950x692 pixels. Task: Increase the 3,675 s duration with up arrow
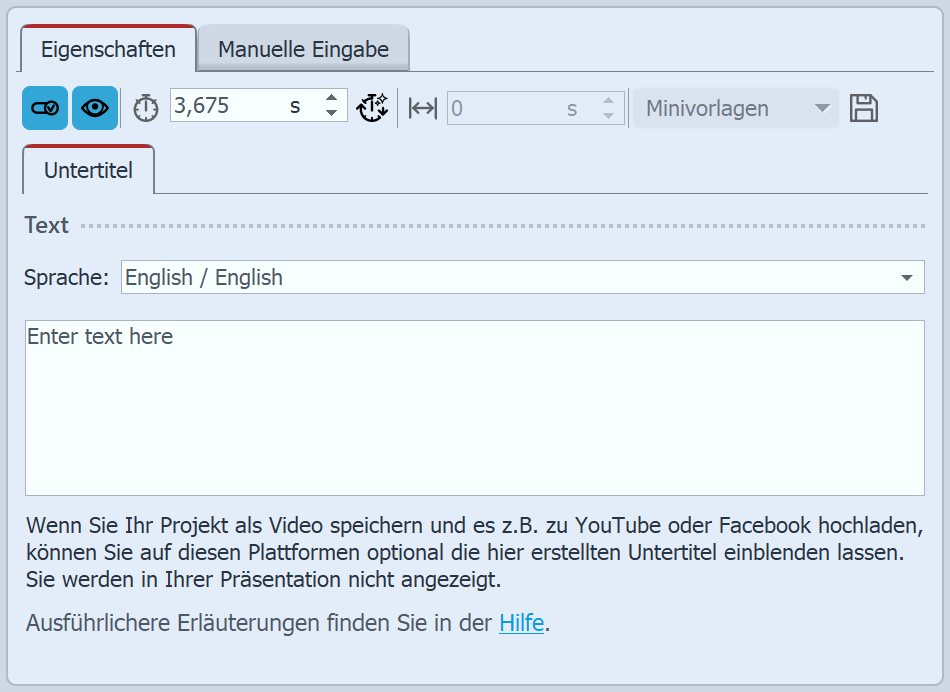pos(330,100)
